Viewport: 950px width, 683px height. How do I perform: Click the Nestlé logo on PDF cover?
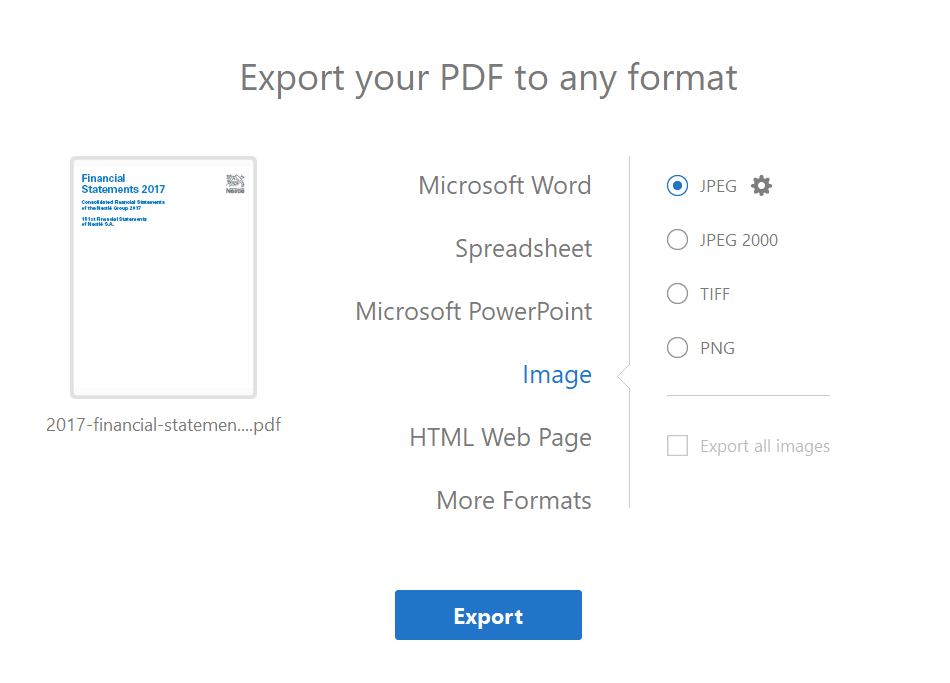click(235, 183)
